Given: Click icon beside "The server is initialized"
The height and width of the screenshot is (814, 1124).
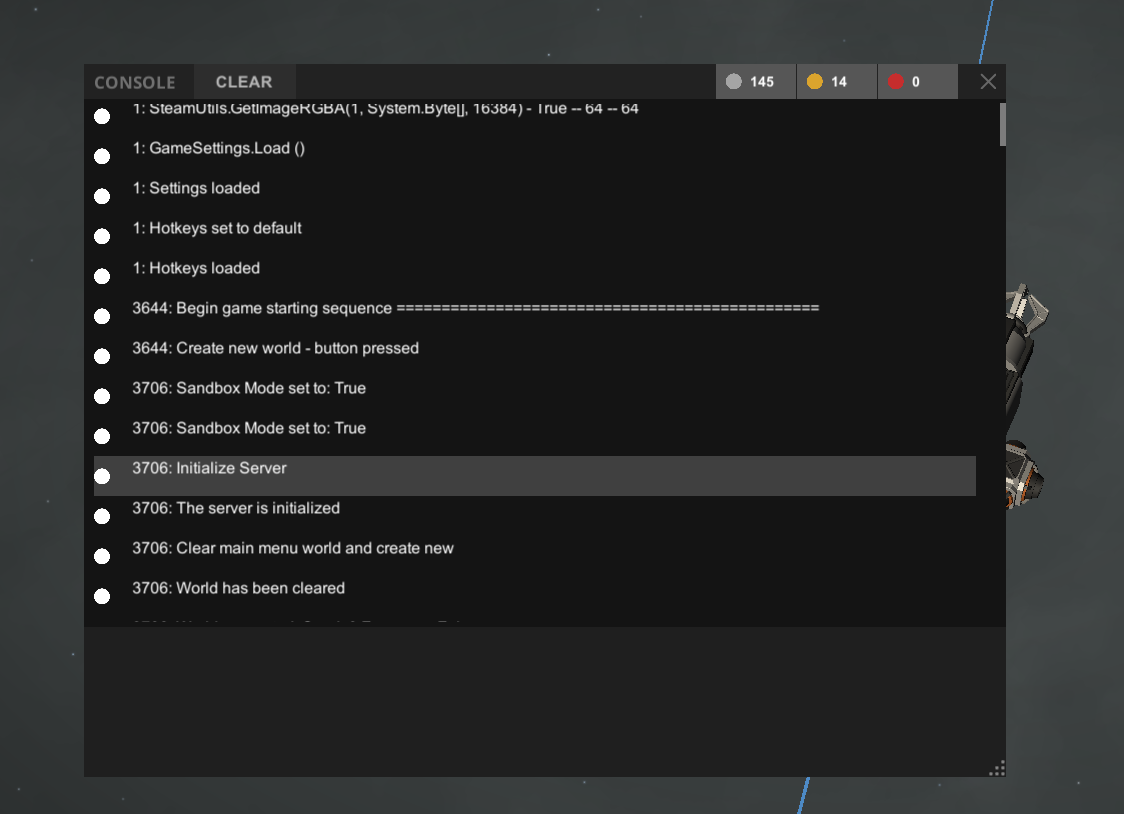Looking at the screenshot, I should click(102, 517).
